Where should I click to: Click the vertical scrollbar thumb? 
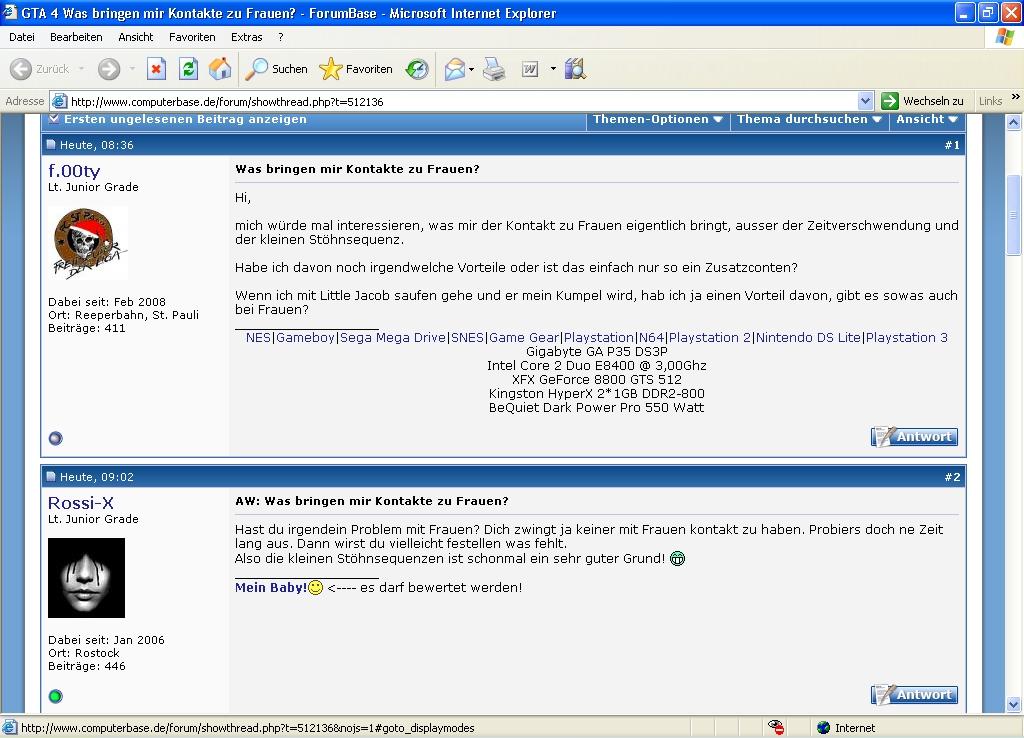coord(1014,214)
